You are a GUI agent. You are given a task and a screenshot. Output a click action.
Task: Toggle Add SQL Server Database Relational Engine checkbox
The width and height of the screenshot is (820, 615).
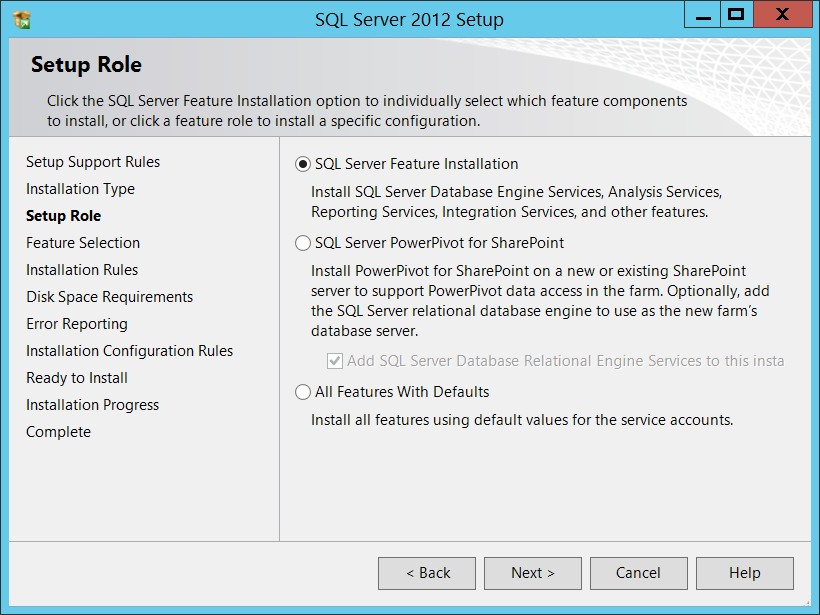335,361
